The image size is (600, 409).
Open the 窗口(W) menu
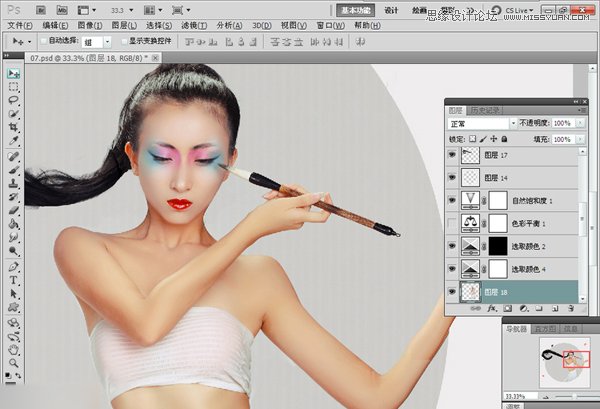(x=331, y=26)
